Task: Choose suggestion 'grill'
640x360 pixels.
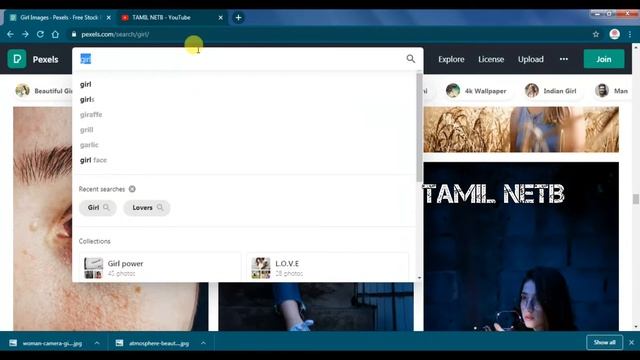Action: [x=87, y=130]
